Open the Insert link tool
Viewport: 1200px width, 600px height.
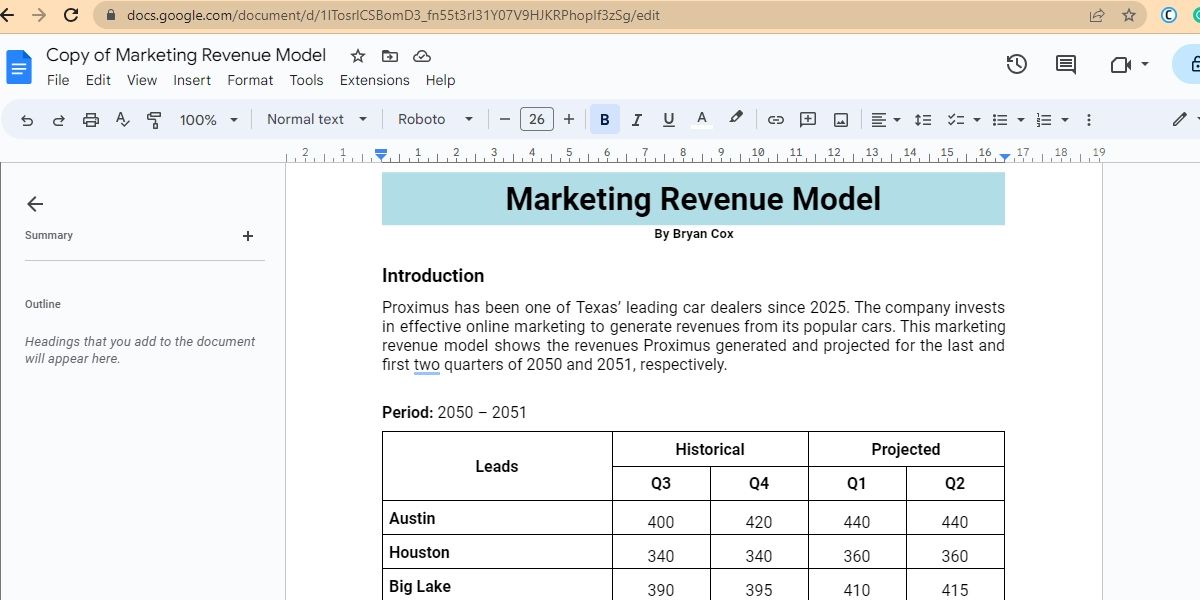pos(775,120)
